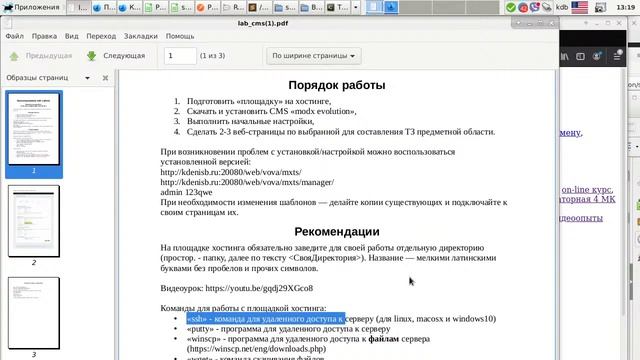
Task: Expand the taskbar window list arrow
Action: click(356, 7)
